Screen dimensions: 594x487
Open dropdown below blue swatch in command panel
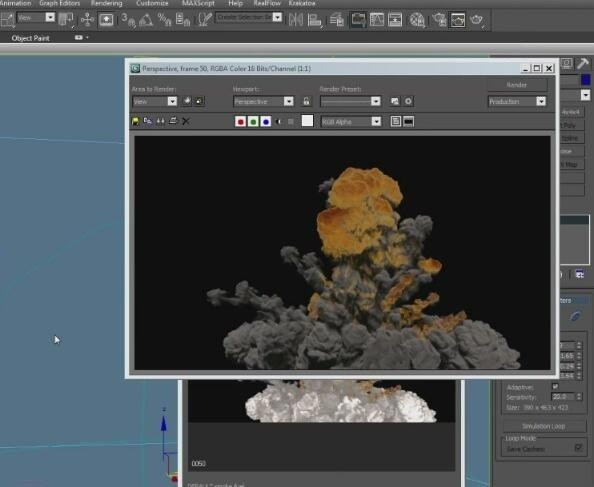point(585,95)
